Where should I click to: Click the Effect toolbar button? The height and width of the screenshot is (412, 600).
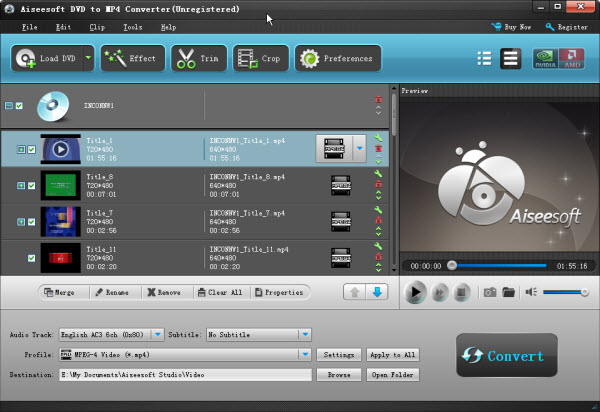point(131,58)
